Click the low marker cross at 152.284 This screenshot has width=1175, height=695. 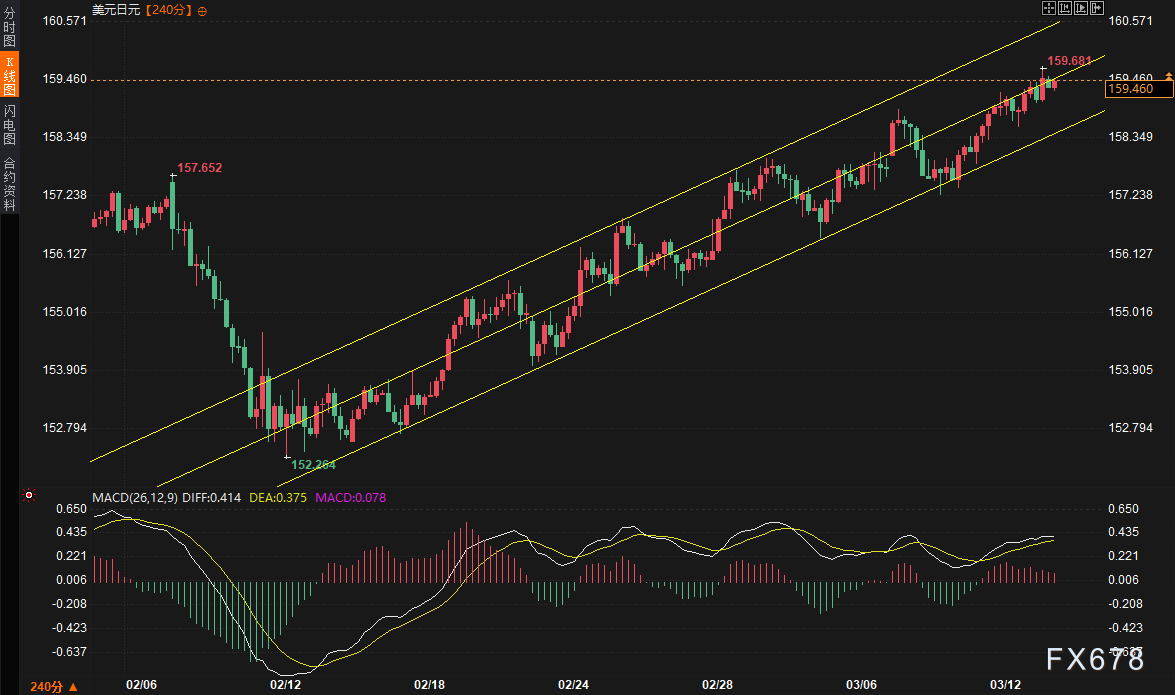point(287,457)
